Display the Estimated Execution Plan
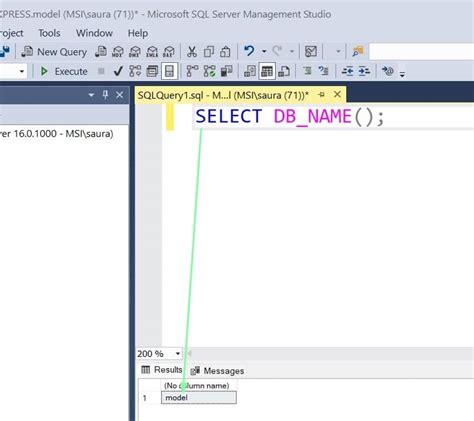Image resolution: width=474 pixels, height=421 pixels. coord(135,71)
